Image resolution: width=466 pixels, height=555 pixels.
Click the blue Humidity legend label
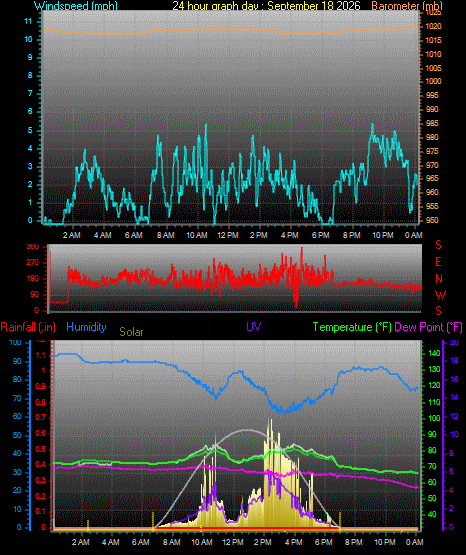click(x=86, y=327)
